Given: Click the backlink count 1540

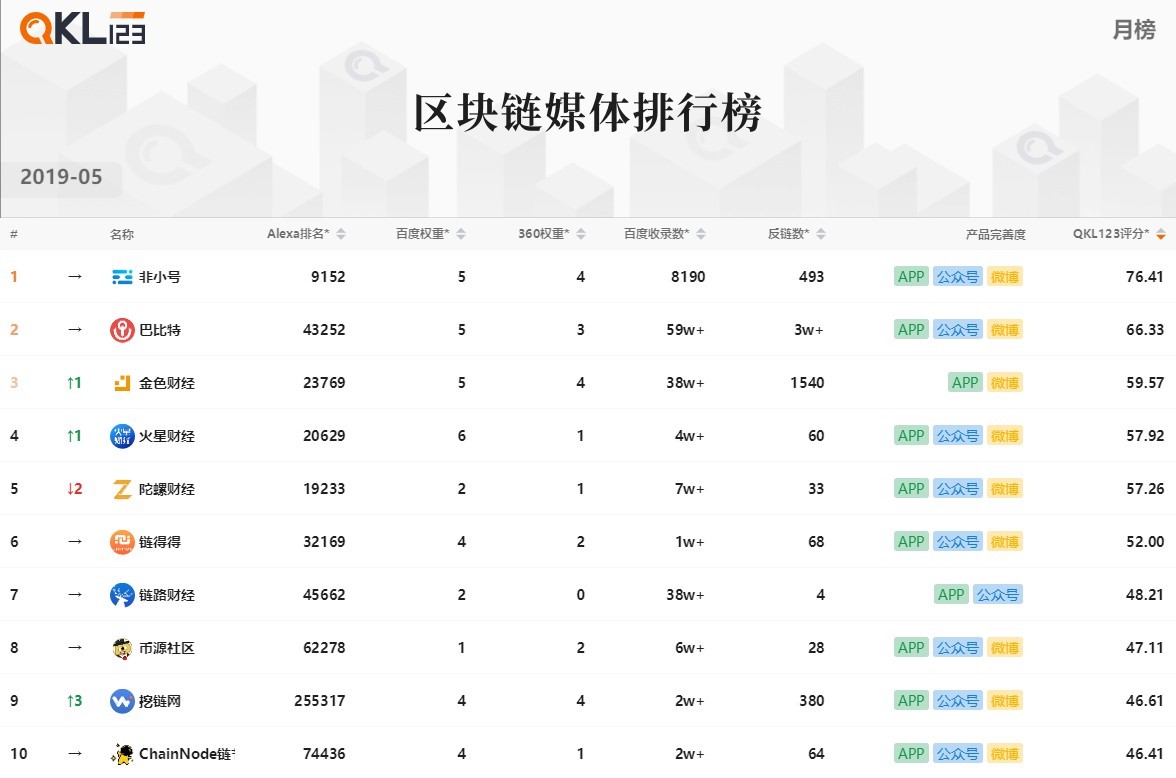Looking at the screenshot, I should pyautogui.click(x=807, y=383).
